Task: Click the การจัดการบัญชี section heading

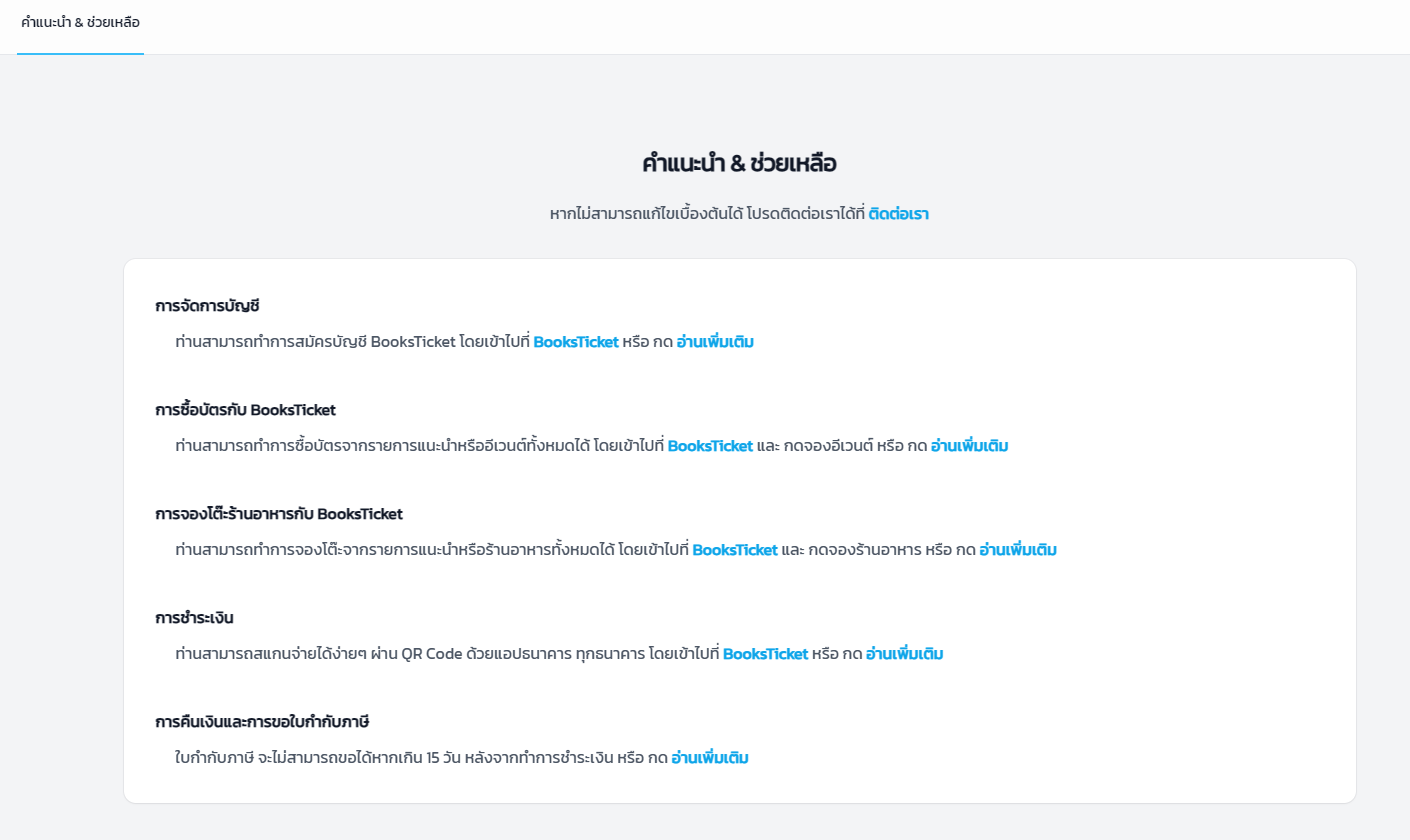Action: coord(207,306)
